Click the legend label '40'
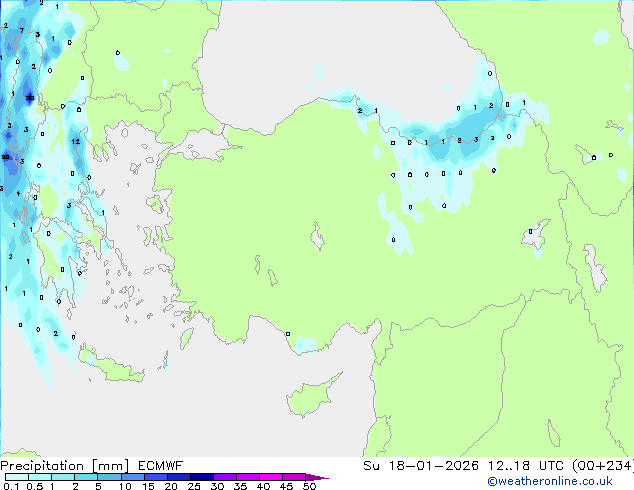634x490 pixels. (x=263, y=486)
